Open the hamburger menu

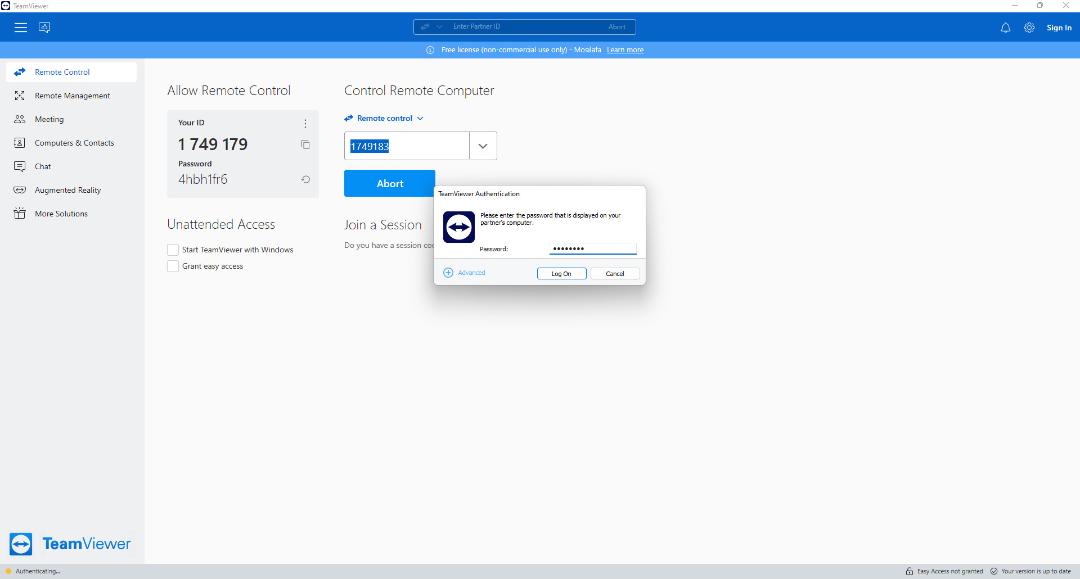tap(21, 28)
